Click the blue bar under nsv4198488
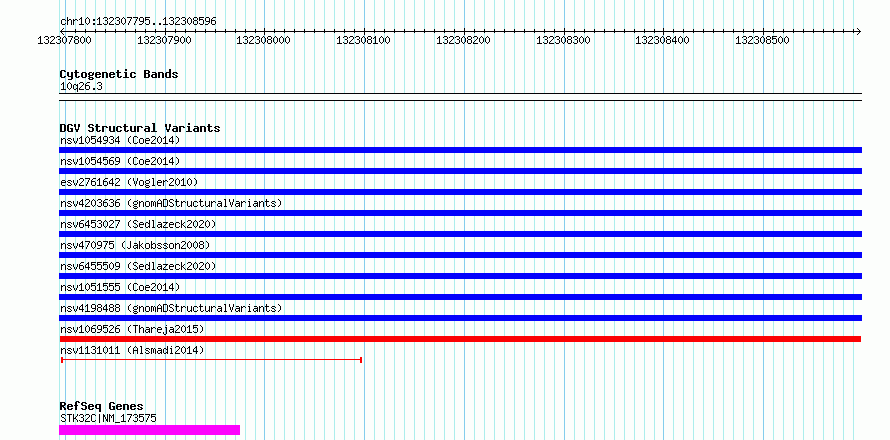The image size is (890, 440). coord(460,318)
